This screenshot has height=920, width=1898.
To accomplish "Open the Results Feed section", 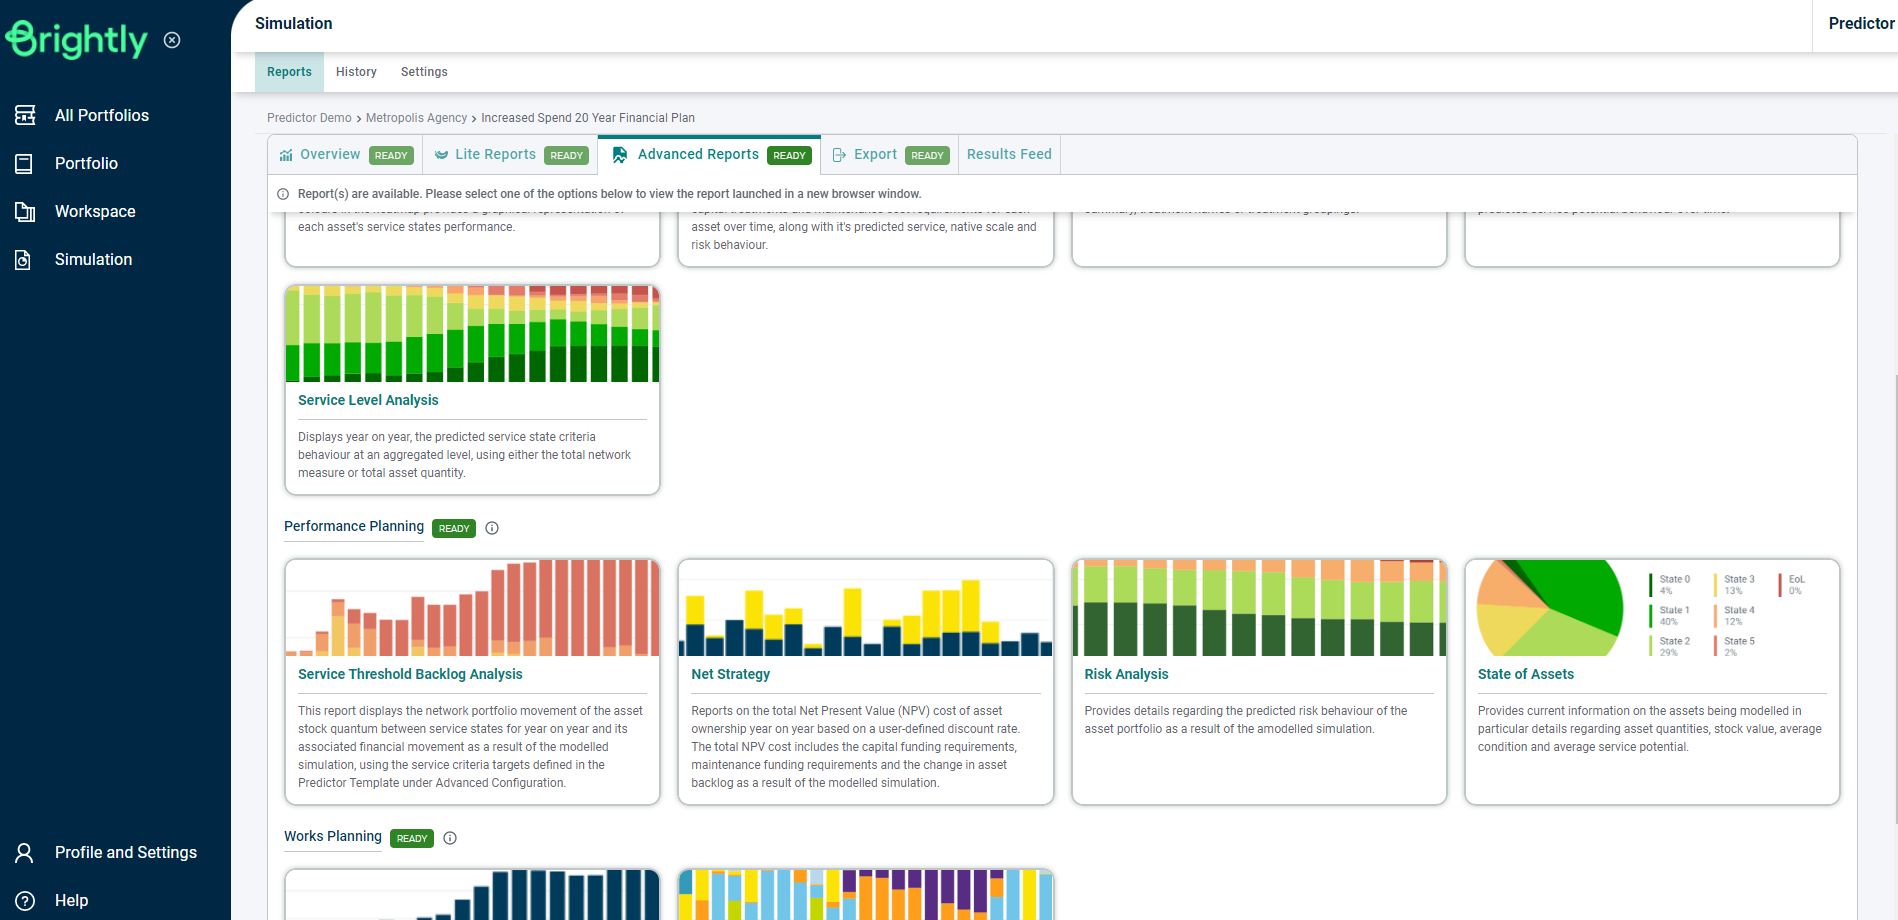I will coord(1008,154).
